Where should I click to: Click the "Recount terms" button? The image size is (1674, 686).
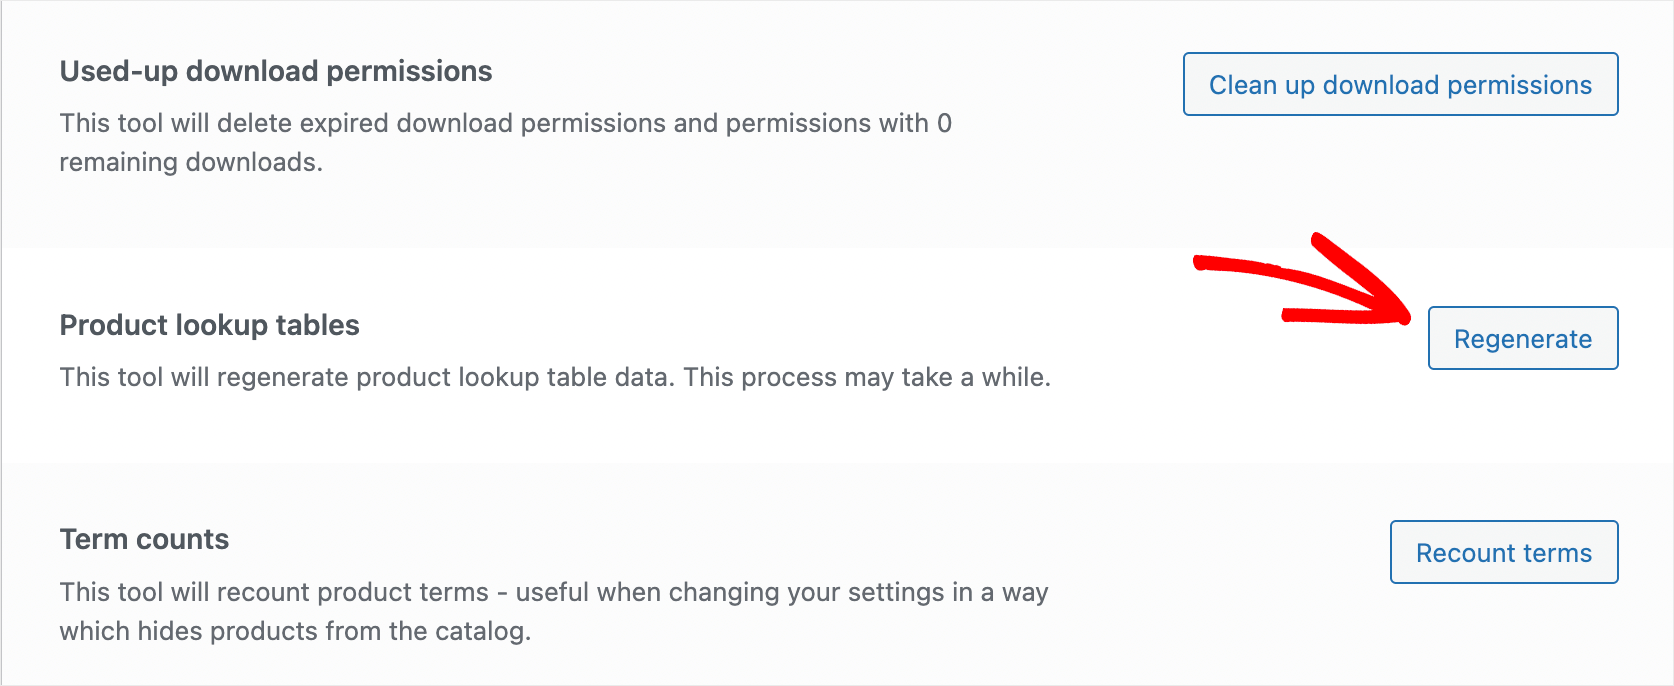pyautogui.click(x=1503, y=553)
